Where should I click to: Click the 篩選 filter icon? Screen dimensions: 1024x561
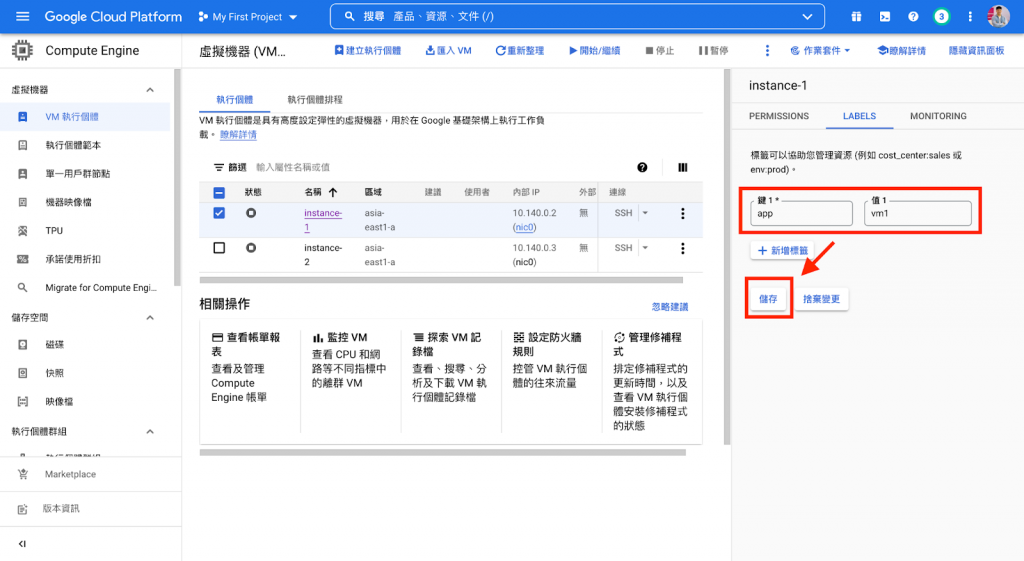click(x=219, y=167)
